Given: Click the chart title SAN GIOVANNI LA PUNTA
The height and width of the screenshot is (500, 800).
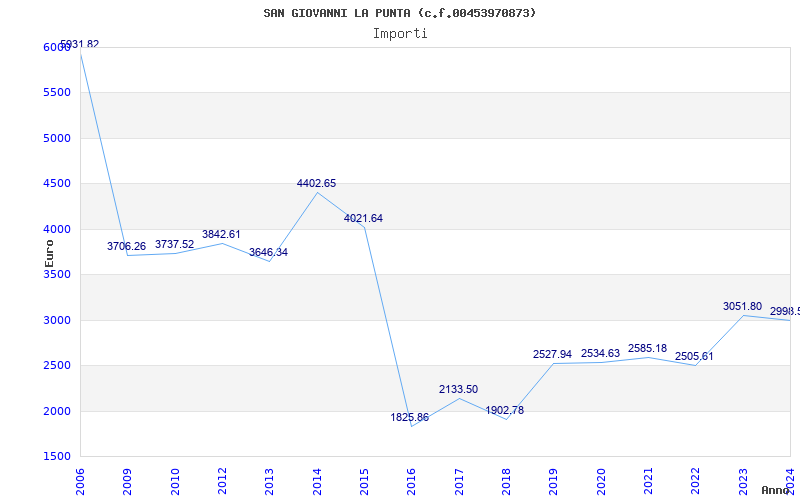Looking at the screenshot, I should point(399,13).
